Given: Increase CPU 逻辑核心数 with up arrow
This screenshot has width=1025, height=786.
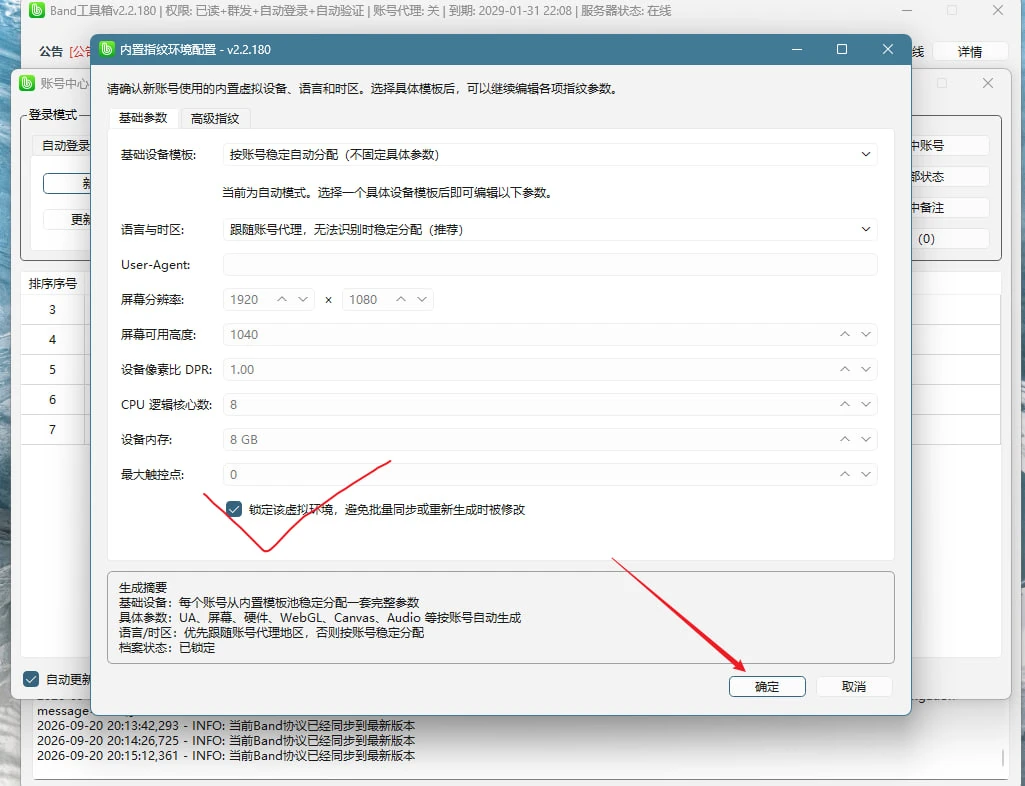Looking at the screenshot, I should (x=845, y=404).
